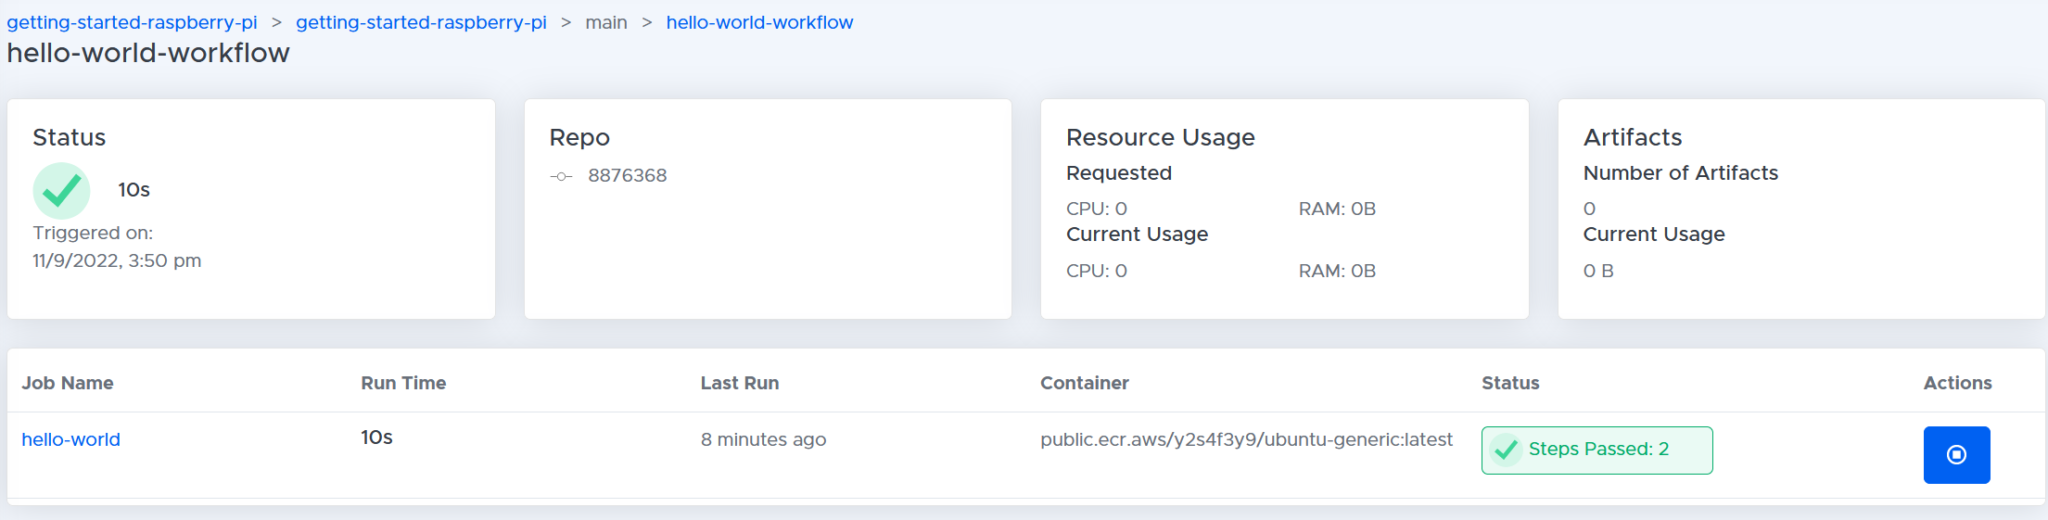
Task: Open the first getting-started-raspberry-pi breadcrumb link
Action: [x=132, y=22]
